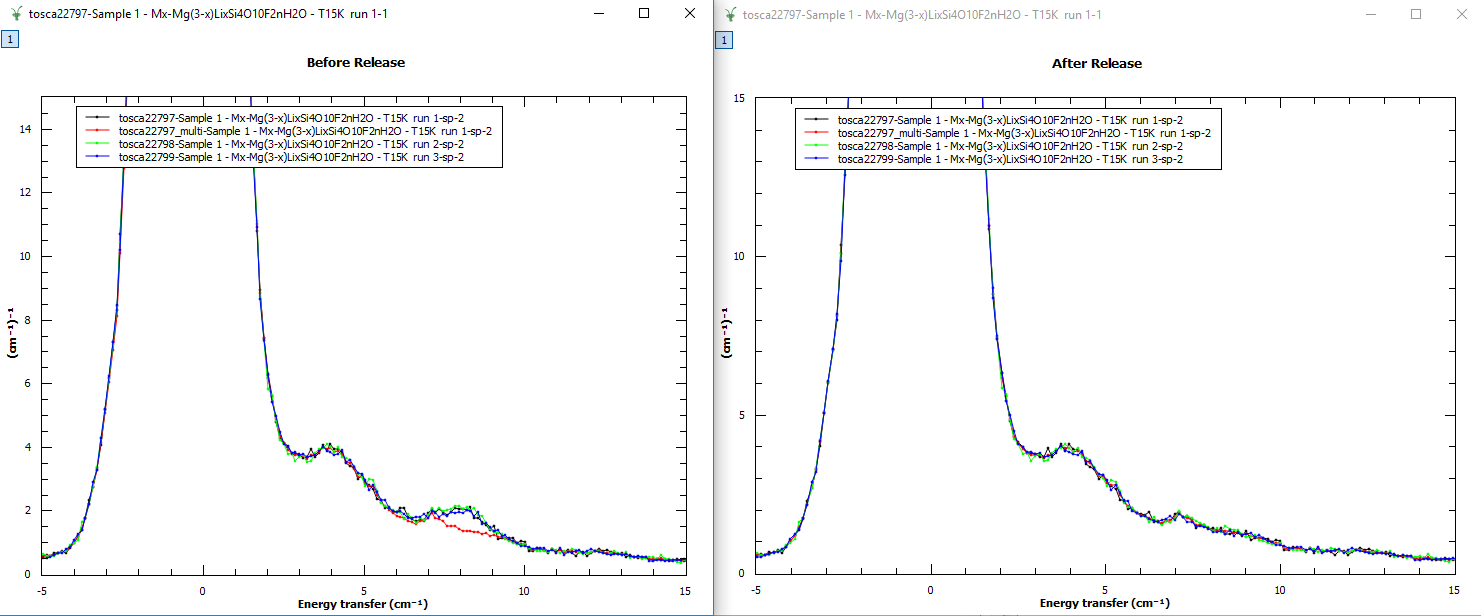The height and width of the screenshot is (616, 1481).
Task: Select the tosca22798 run 2-sp-2 legend entry
Action: (x=290, y=144)
